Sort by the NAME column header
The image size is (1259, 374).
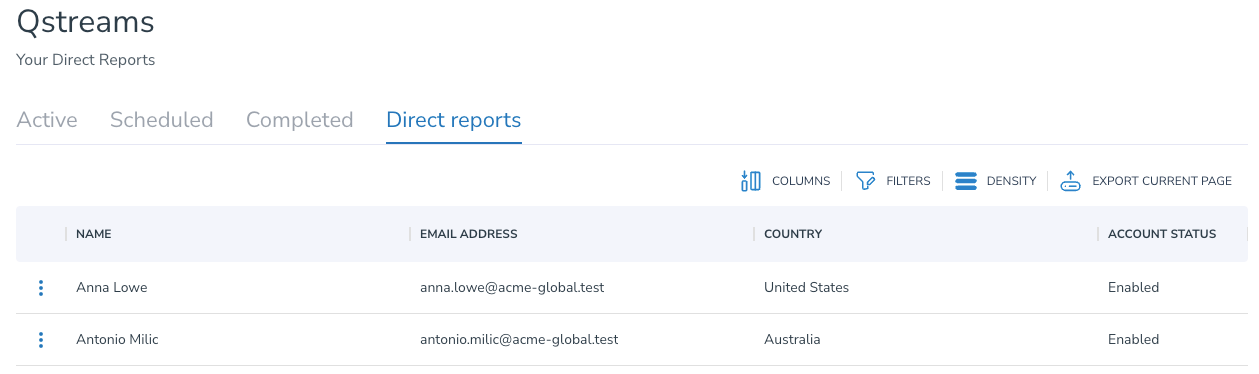94,234
